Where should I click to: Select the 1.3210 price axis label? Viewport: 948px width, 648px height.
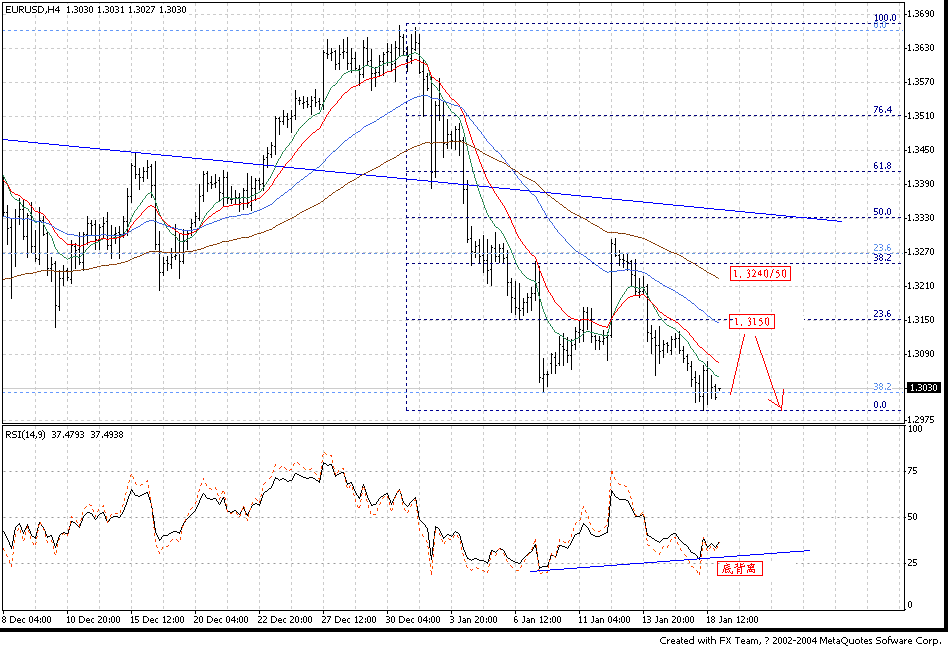921,285
